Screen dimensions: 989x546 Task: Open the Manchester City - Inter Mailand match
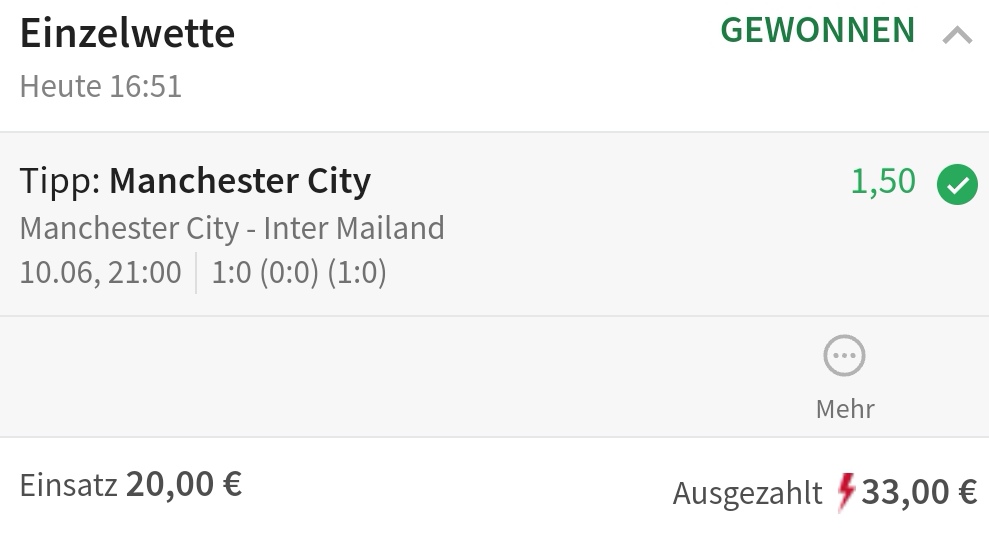(232, 228)
